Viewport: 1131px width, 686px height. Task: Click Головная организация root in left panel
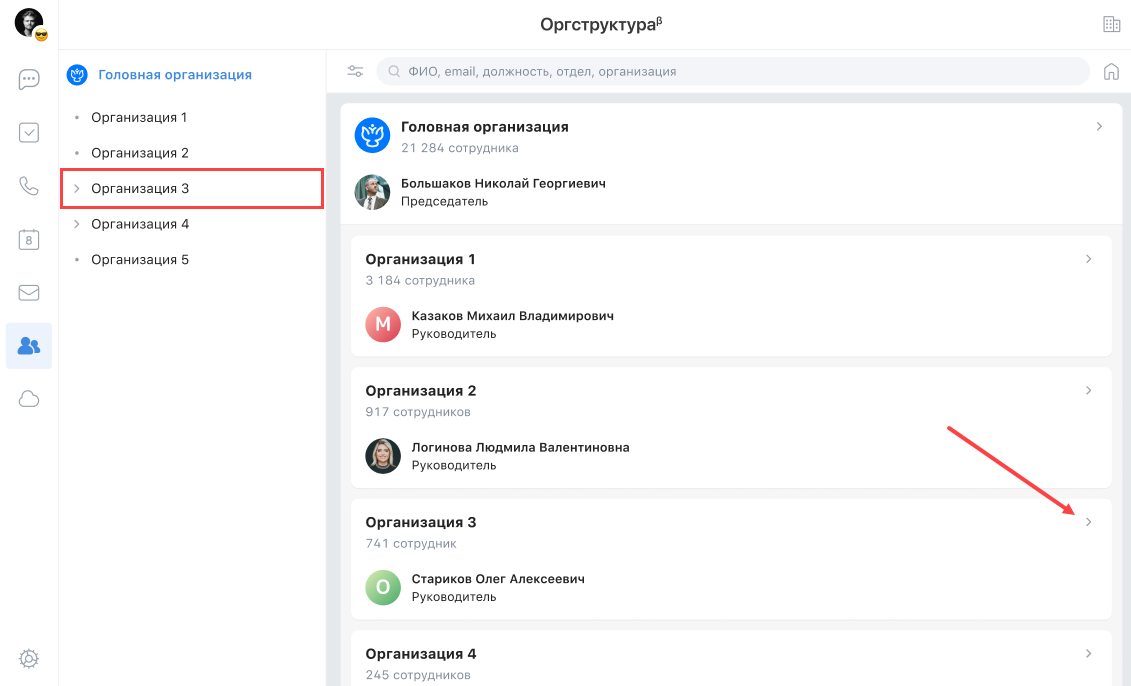pyautogui.click(x=174, y=75)
